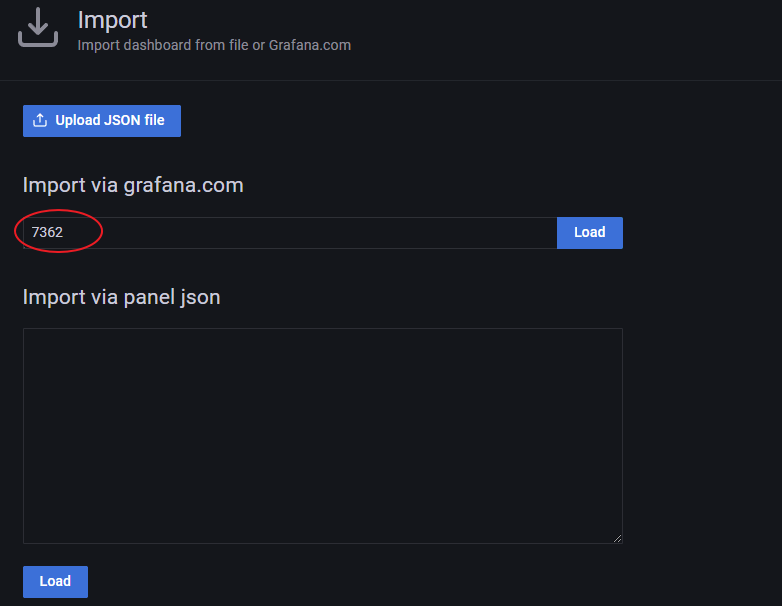The height and width of the screenshot is (606, 782).
Task: Click the center of panel json text area
Action: (x=322, y=436)
